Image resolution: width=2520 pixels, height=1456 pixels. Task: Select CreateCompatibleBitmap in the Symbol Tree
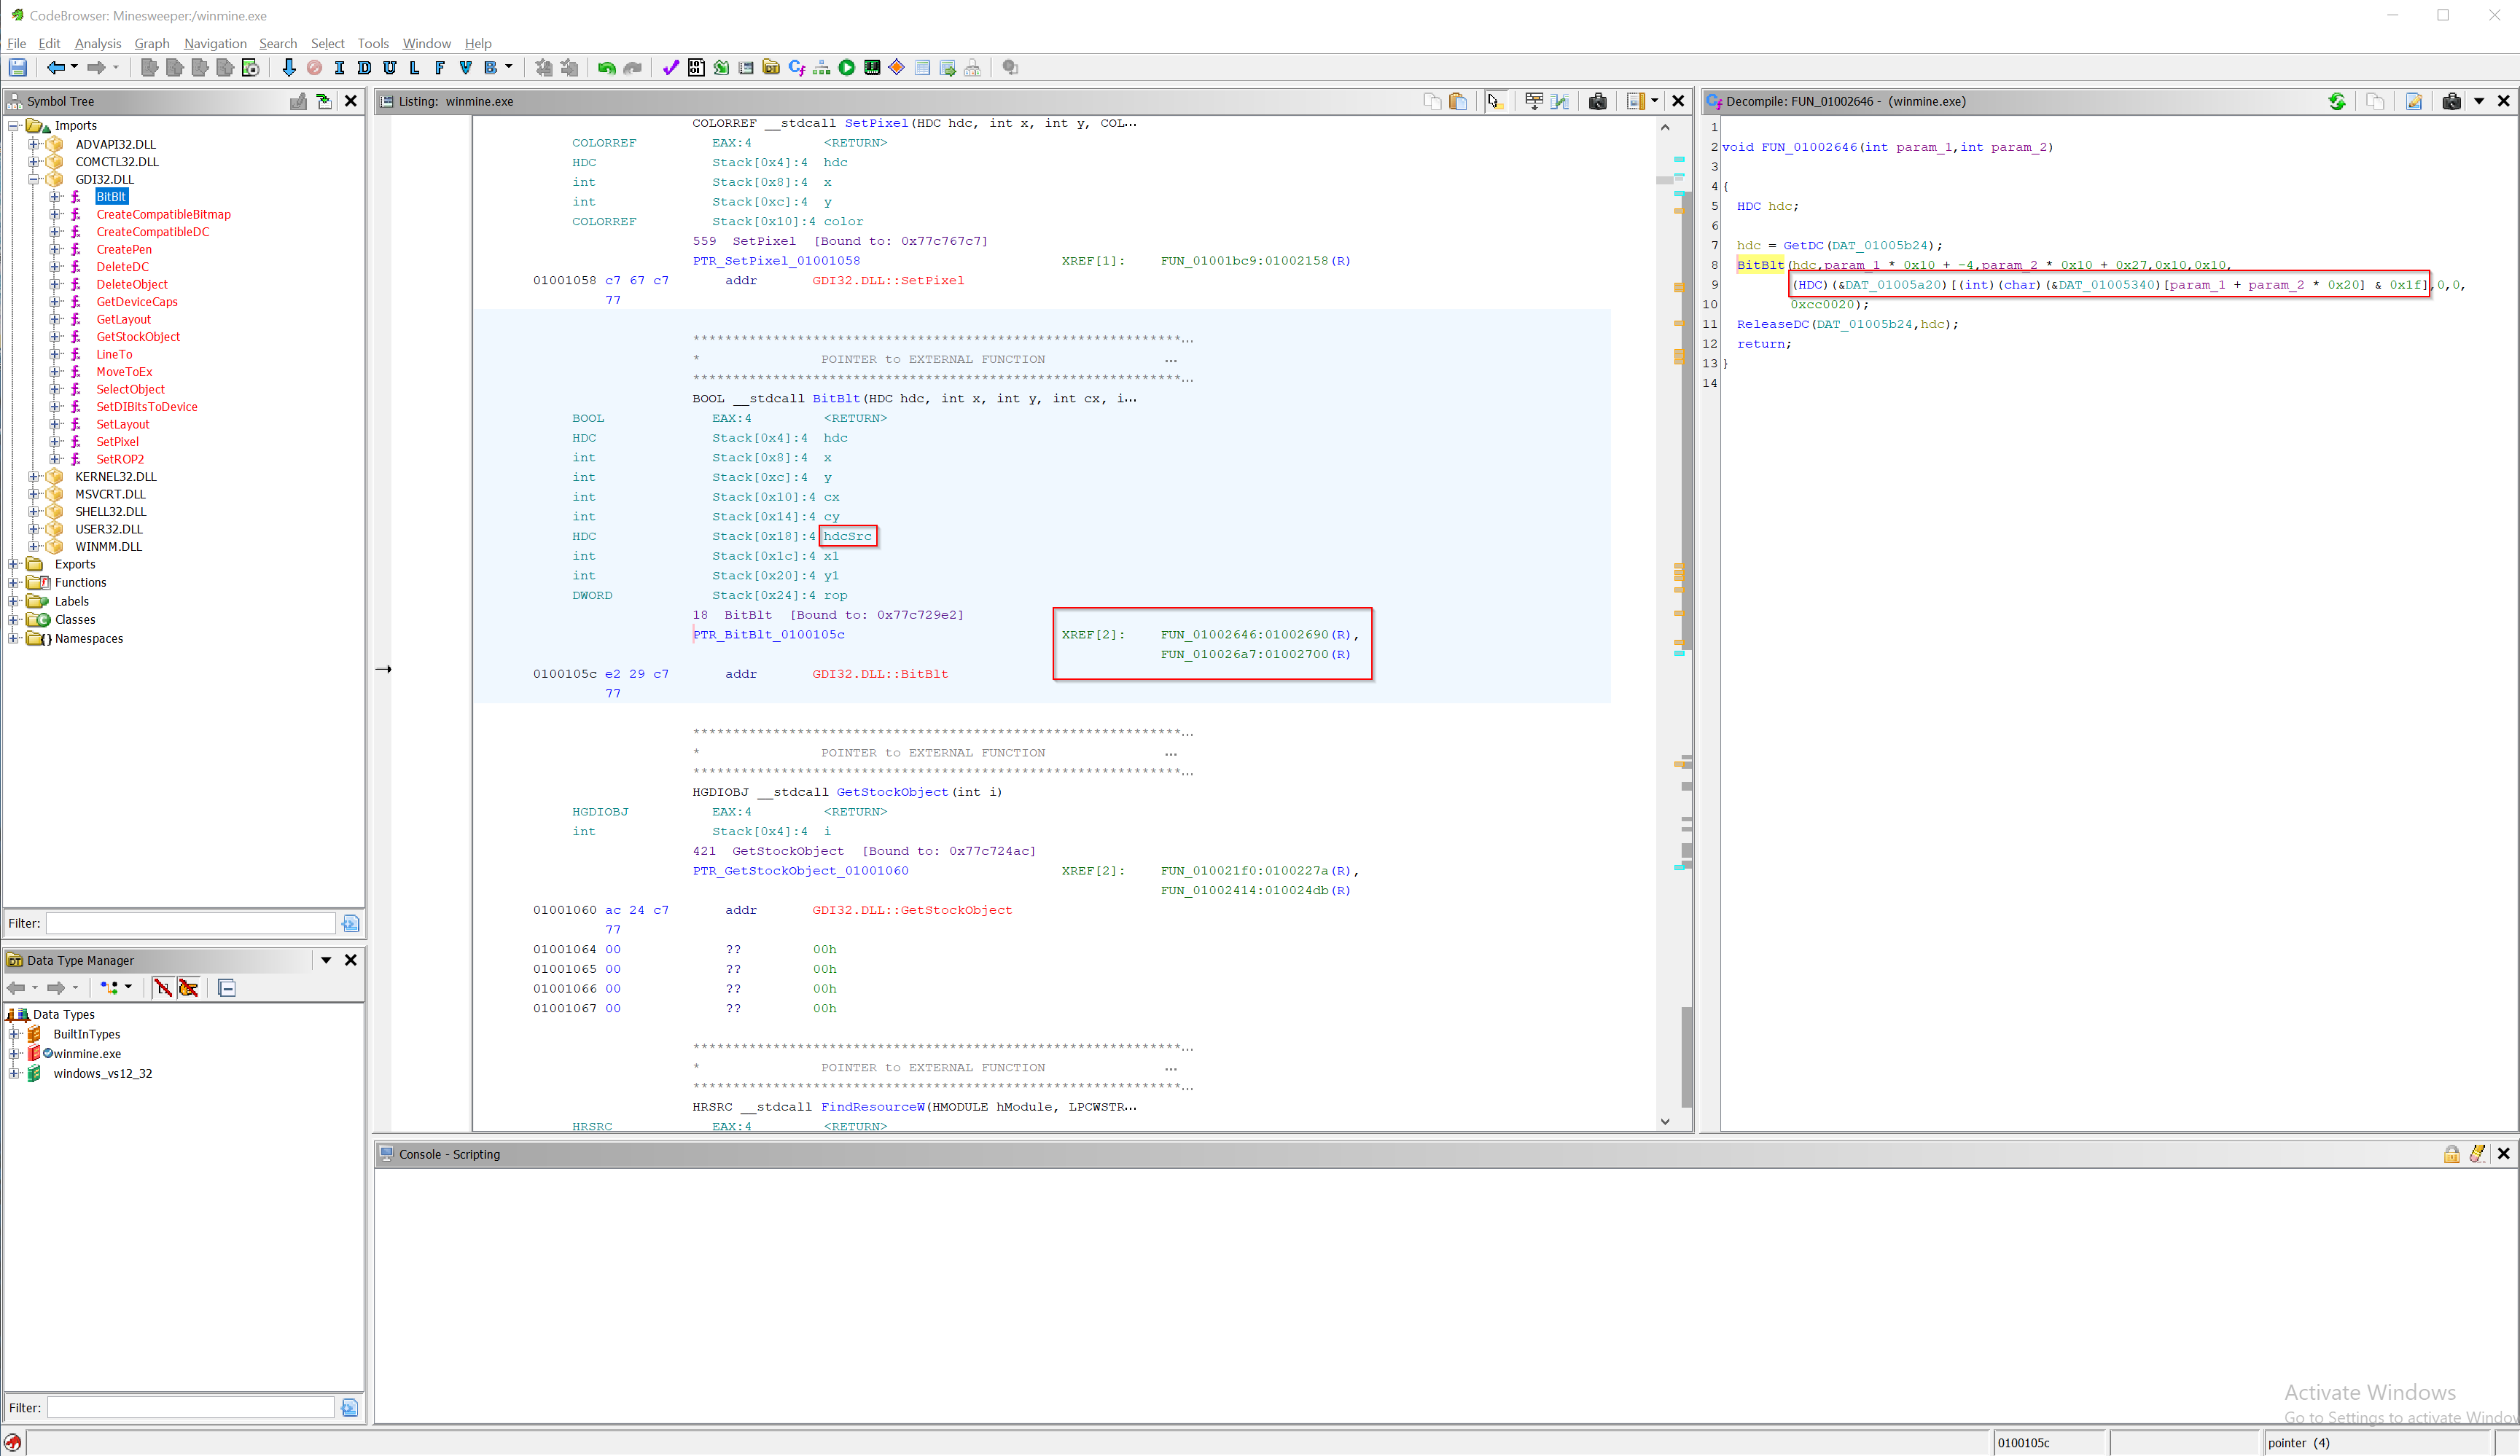pos(163,214)
